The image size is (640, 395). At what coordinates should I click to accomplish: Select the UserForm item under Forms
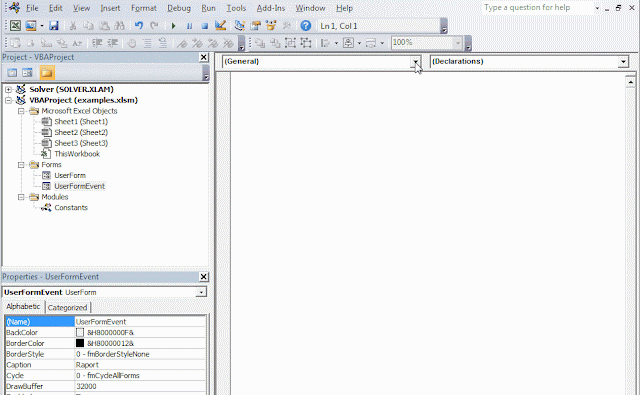(70, 175)
